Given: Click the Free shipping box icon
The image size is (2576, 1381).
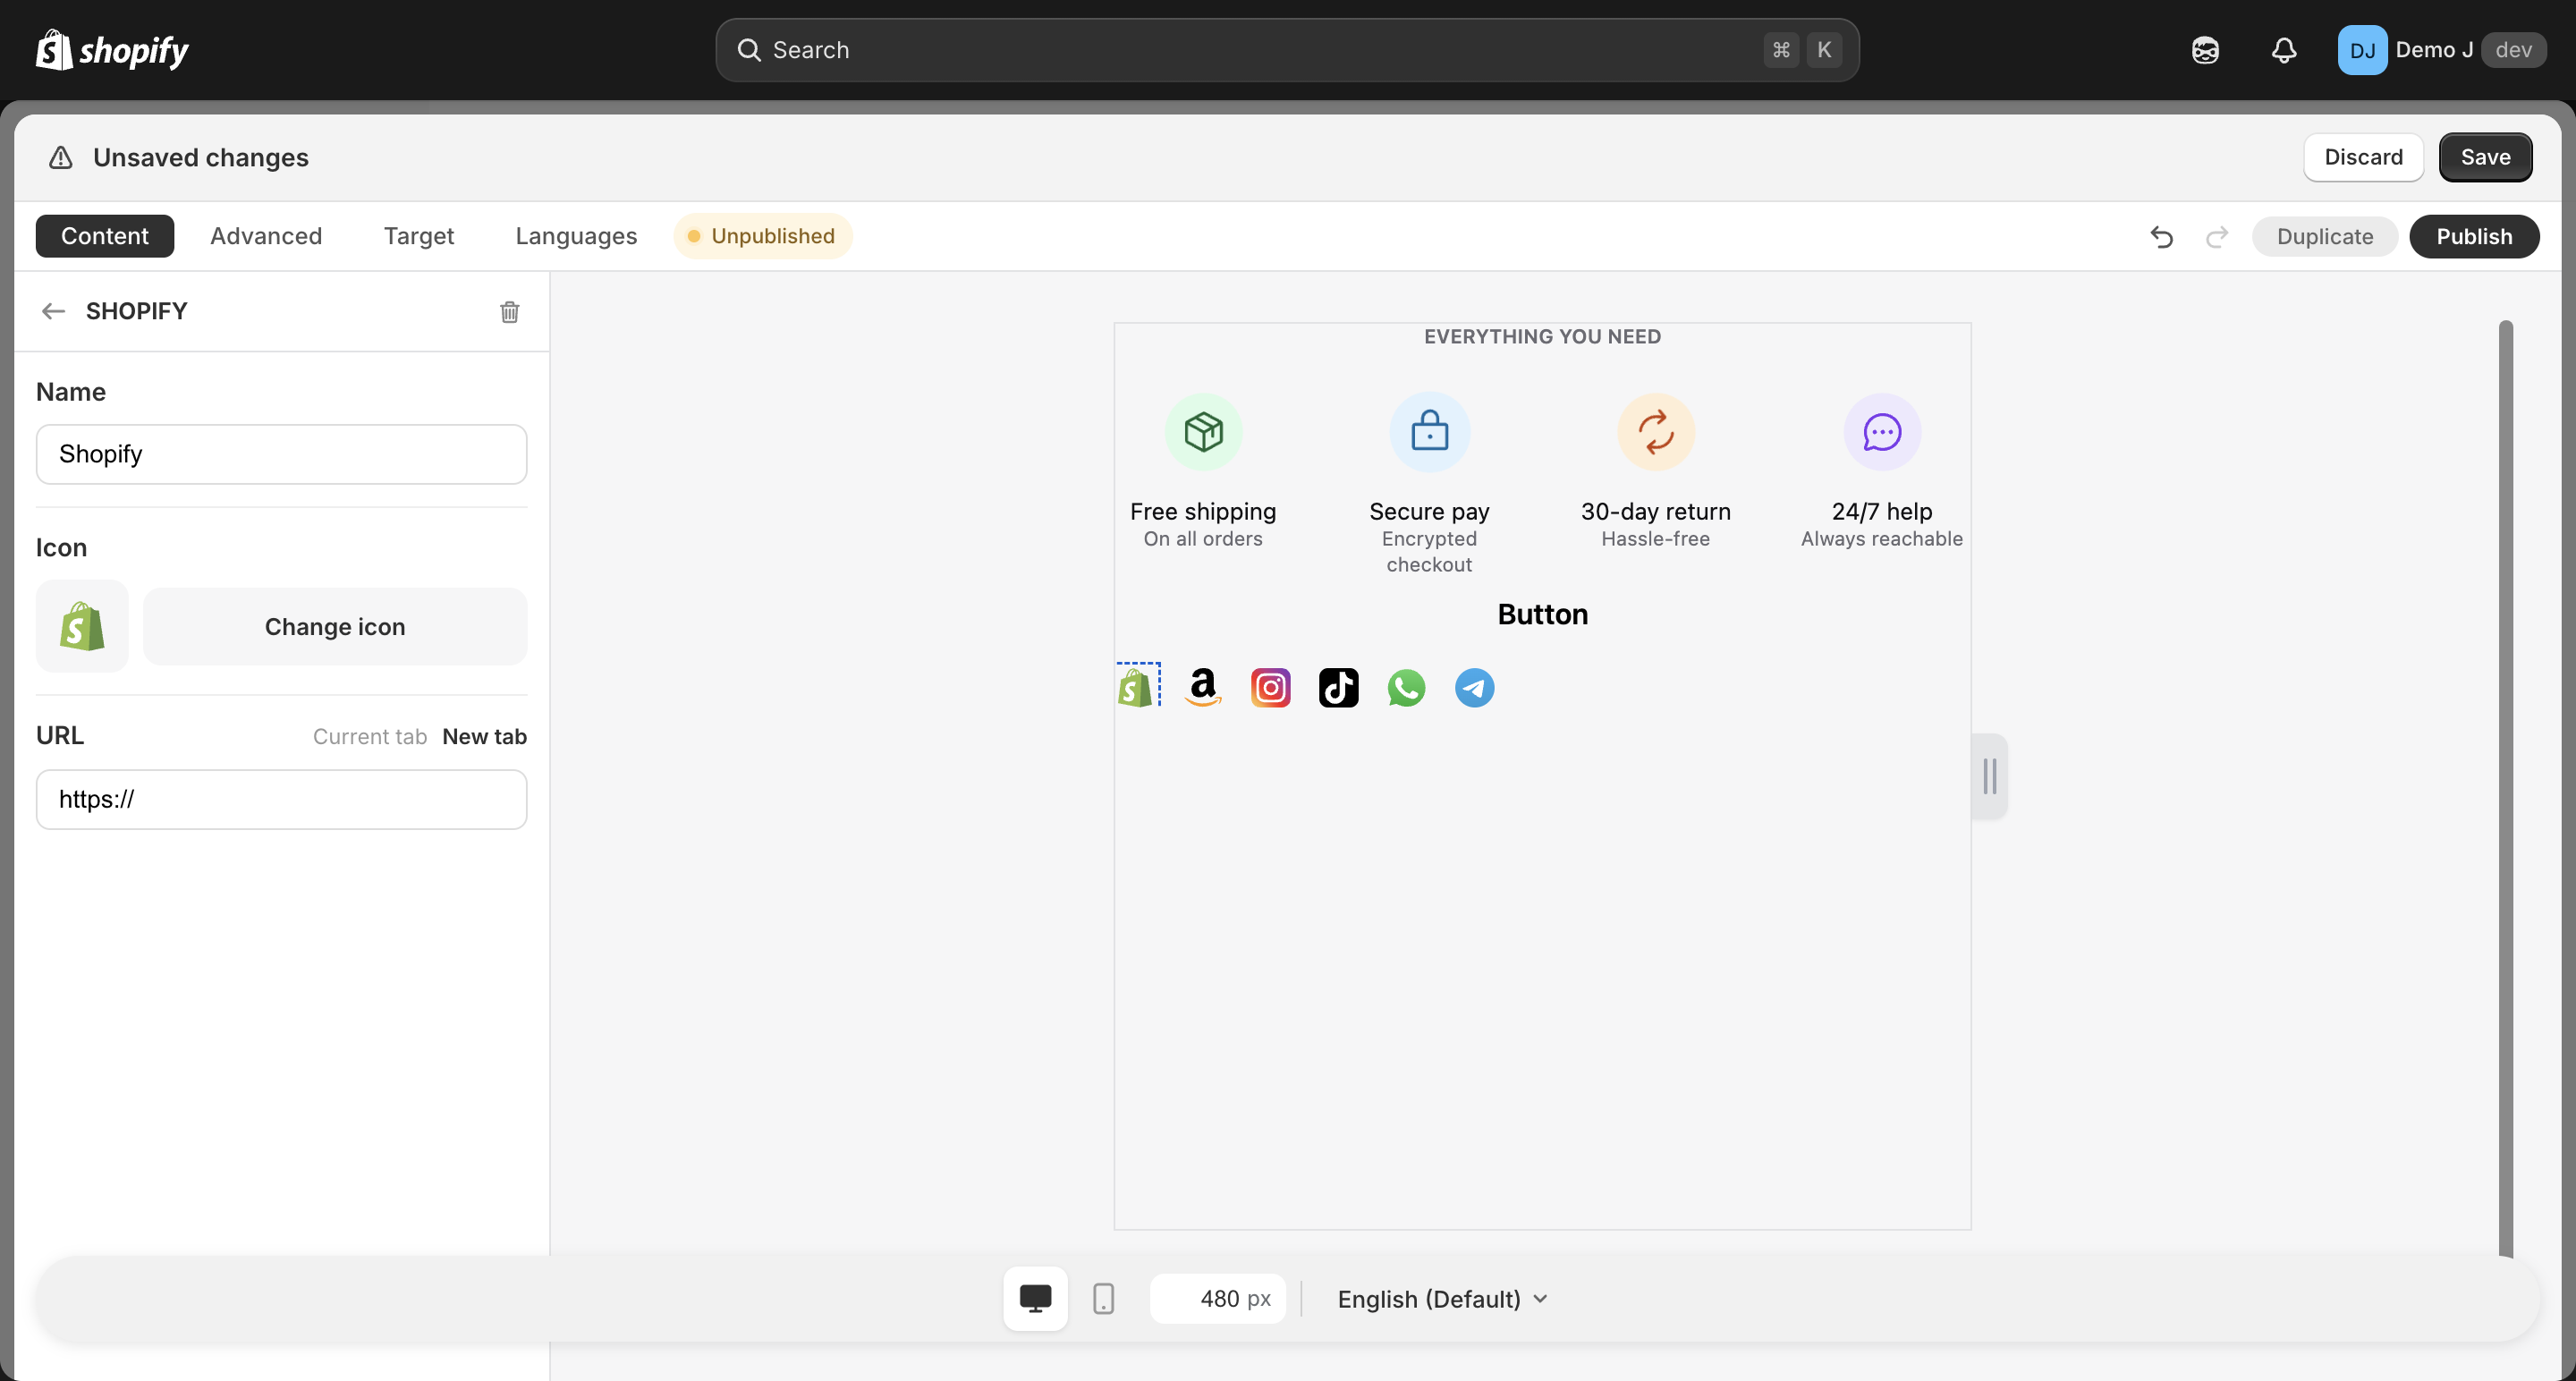Looking at the screenshot, I should 1203,432.
